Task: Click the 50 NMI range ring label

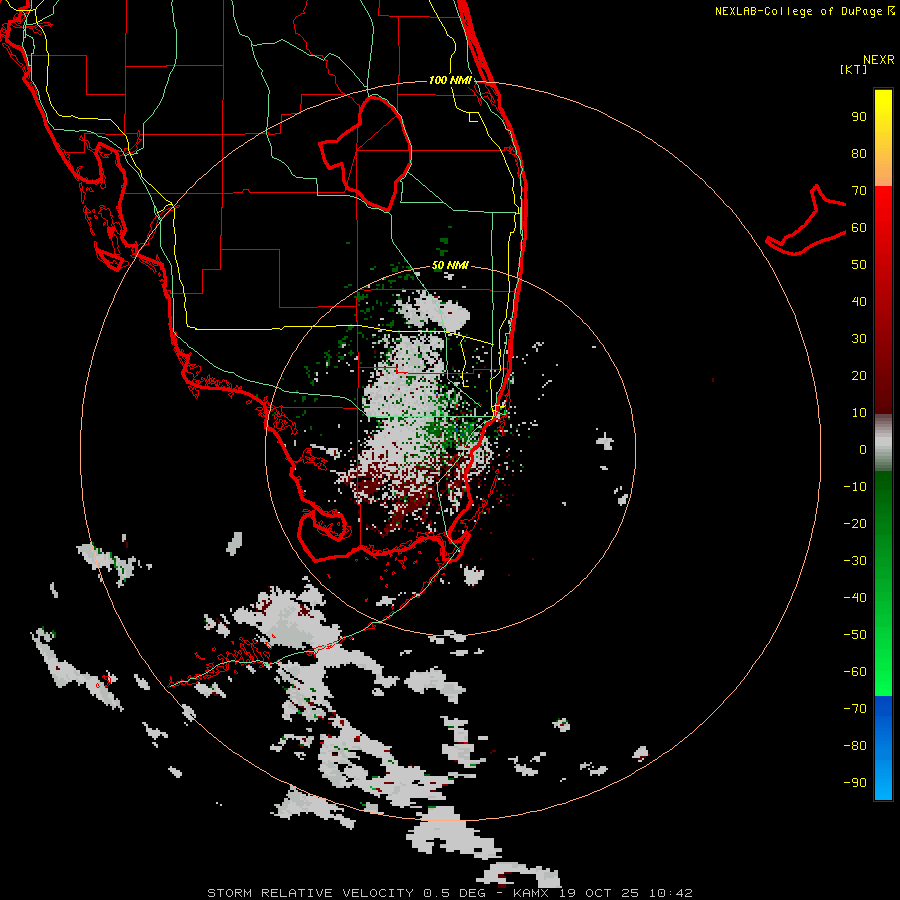Action: (450, 265)
